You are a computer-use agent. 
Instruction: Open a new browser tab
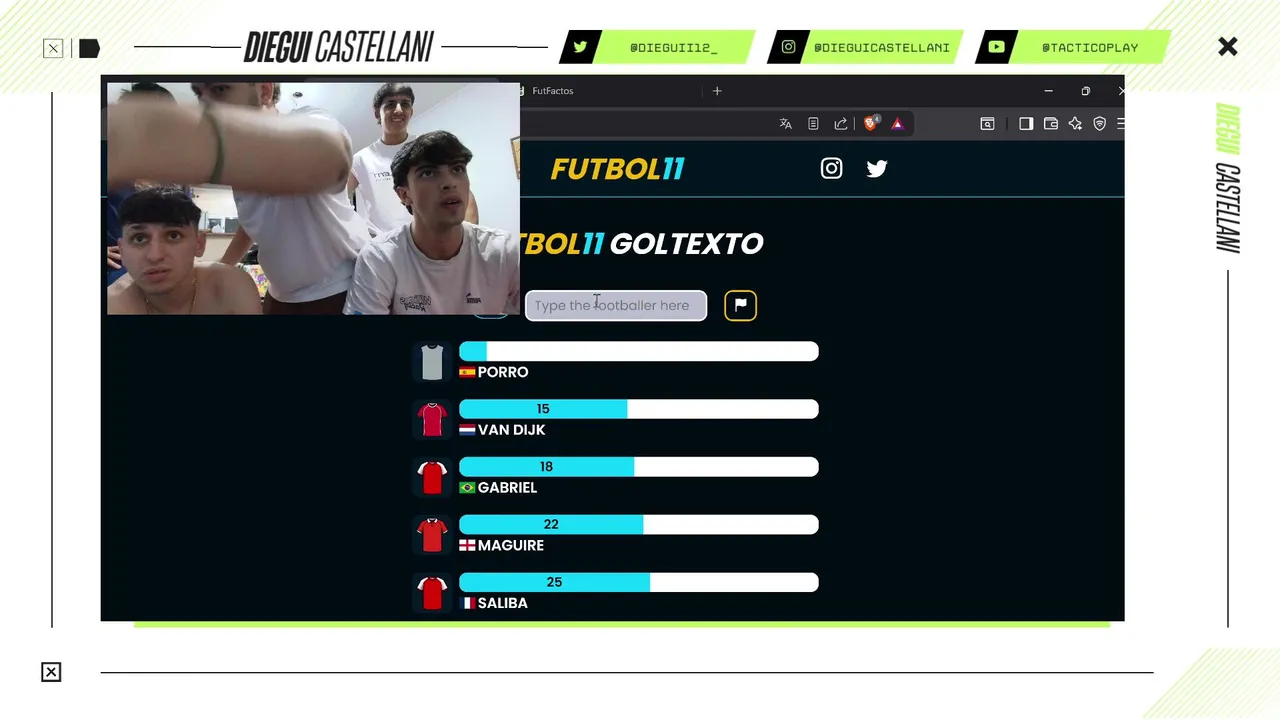tap(717, 91)
